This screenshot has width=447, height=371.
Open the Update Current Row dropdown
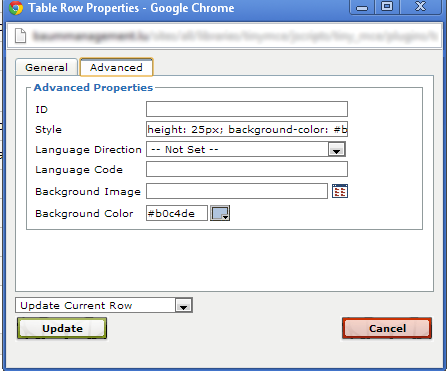104,305
